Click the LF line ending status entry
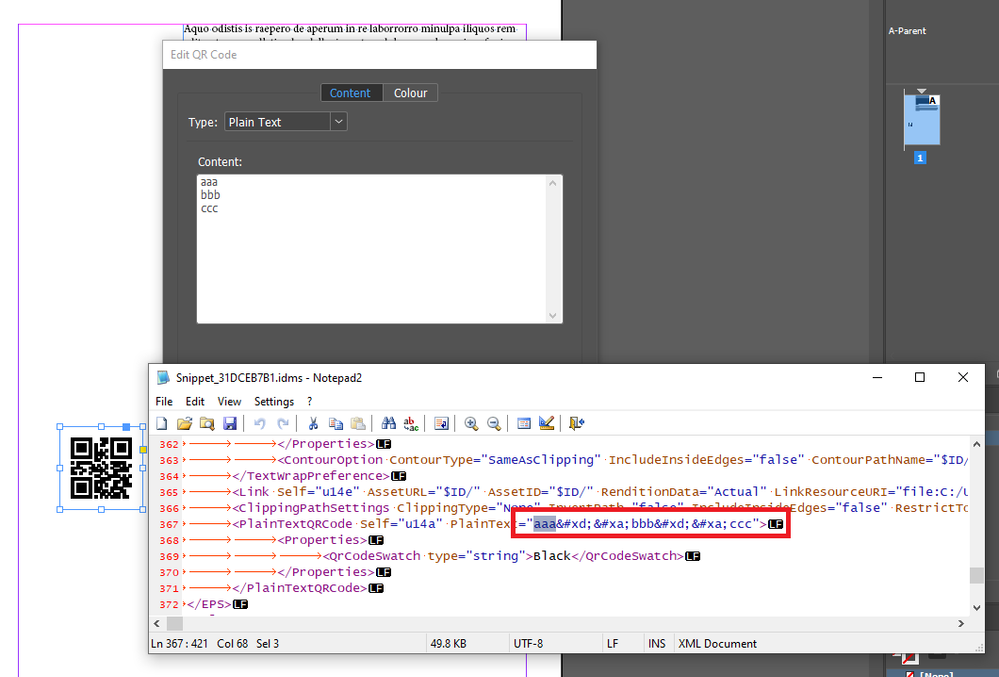This screenshot has width=999, height=677. pyautogui.click(x=612, y=643)
